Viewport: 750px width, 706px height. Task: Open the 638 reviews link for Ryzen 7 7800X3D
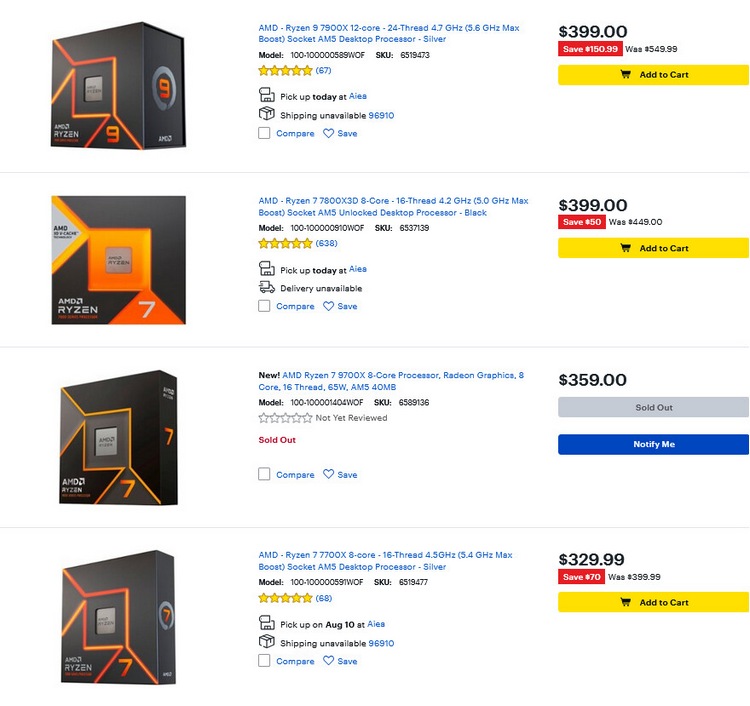(327, 243)
